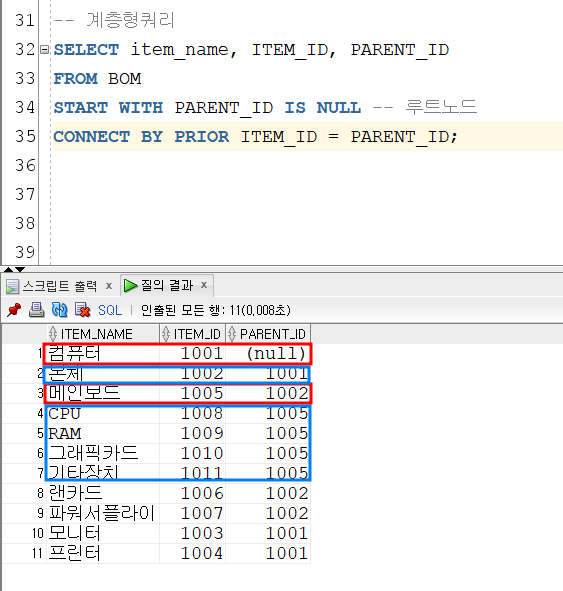Click line number 32 in gutter
Image resolution: width=563 pixels, height=591 pixels.
pyautogui.click(x=25, y=49)
